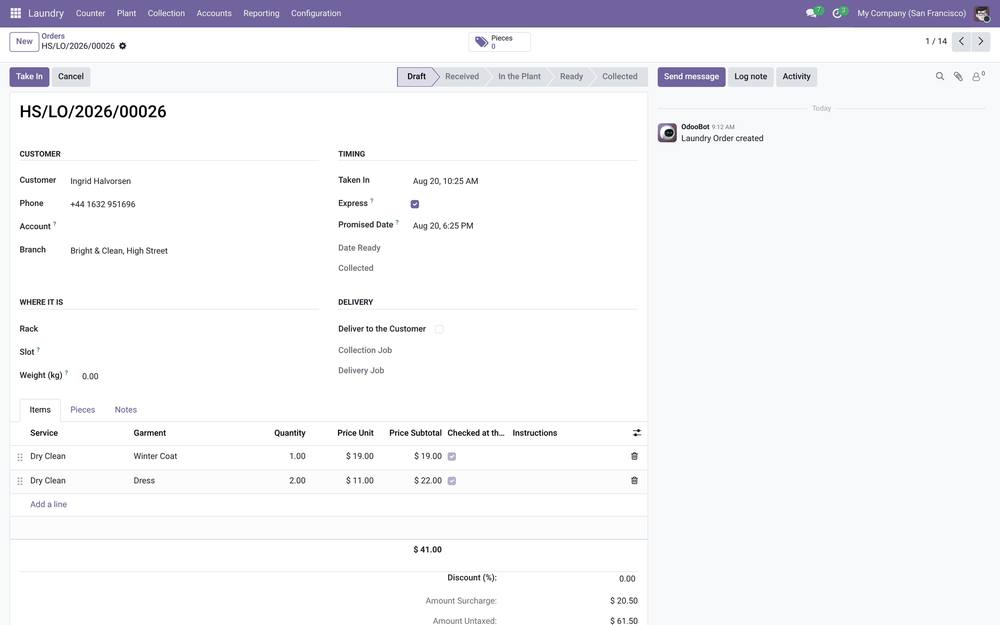Image resolution: width=1000 pixels, height=625 pixels.
Task: Click the Log note button
Action: 751,77
